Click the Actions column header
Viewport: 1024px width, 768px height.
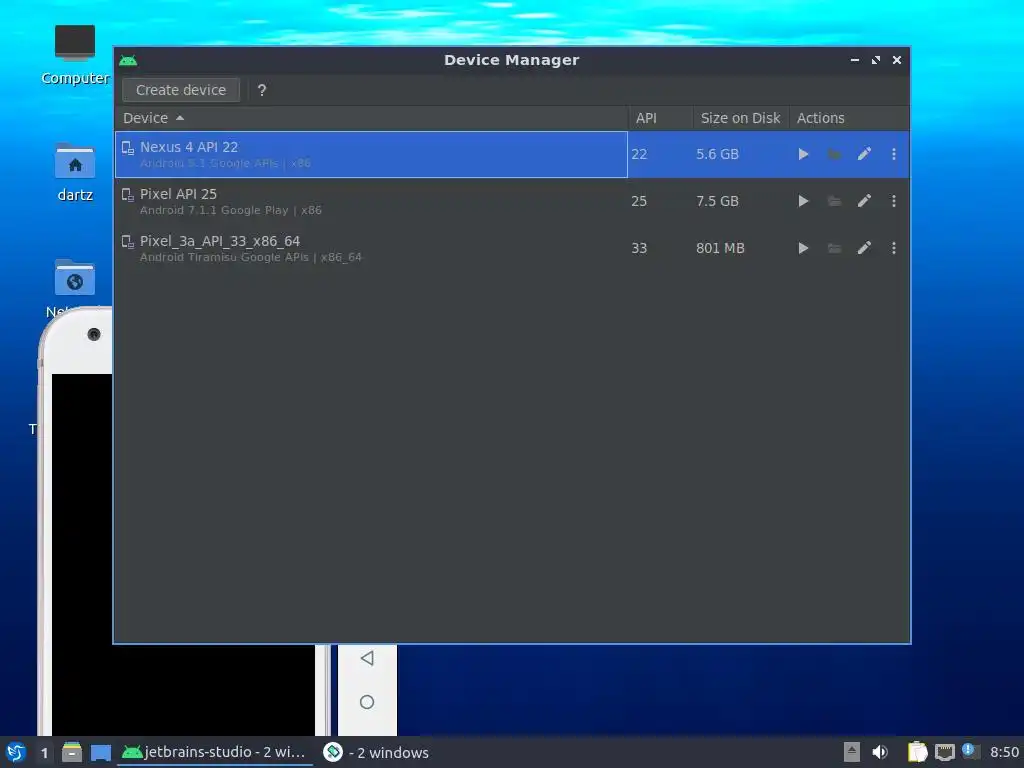tap(849, 118)
